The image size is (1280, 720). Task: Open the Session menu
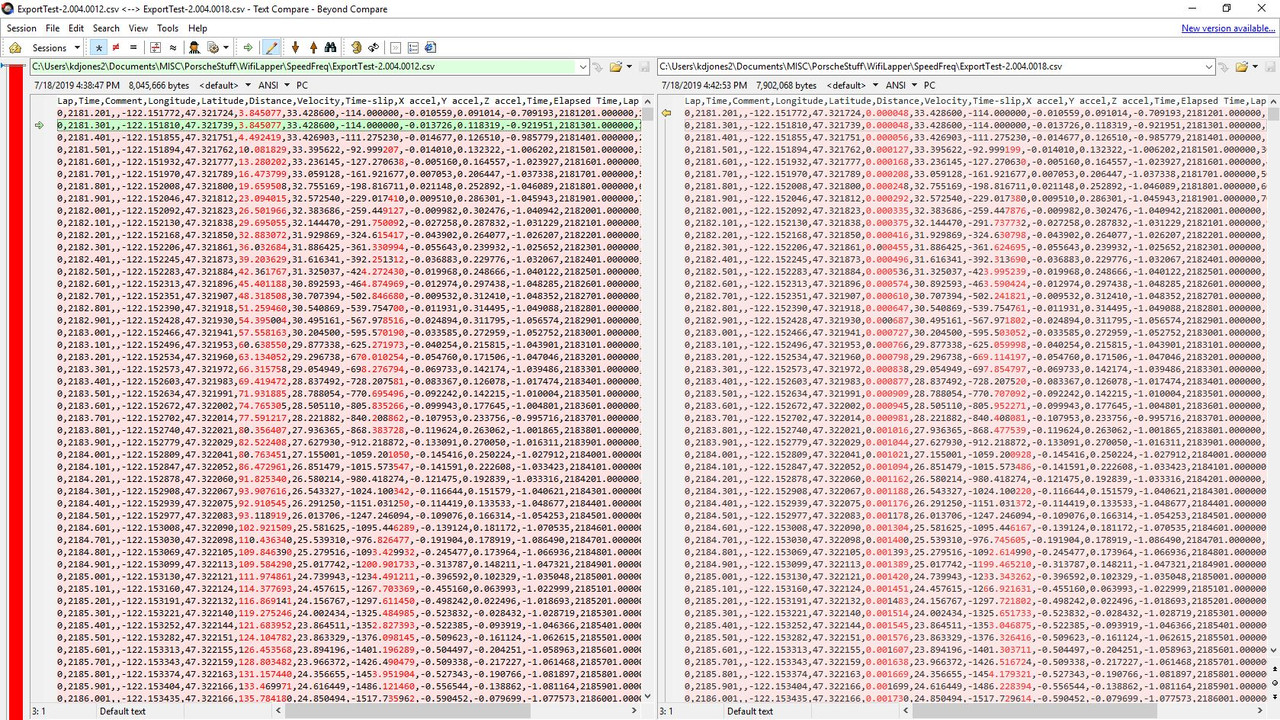click(21, 28)
